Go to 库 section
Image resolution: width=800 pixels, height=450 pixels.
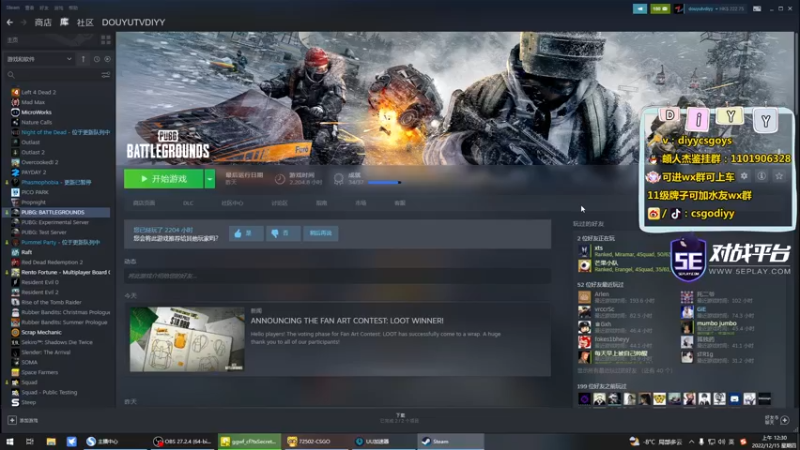(x=64, y=22)
